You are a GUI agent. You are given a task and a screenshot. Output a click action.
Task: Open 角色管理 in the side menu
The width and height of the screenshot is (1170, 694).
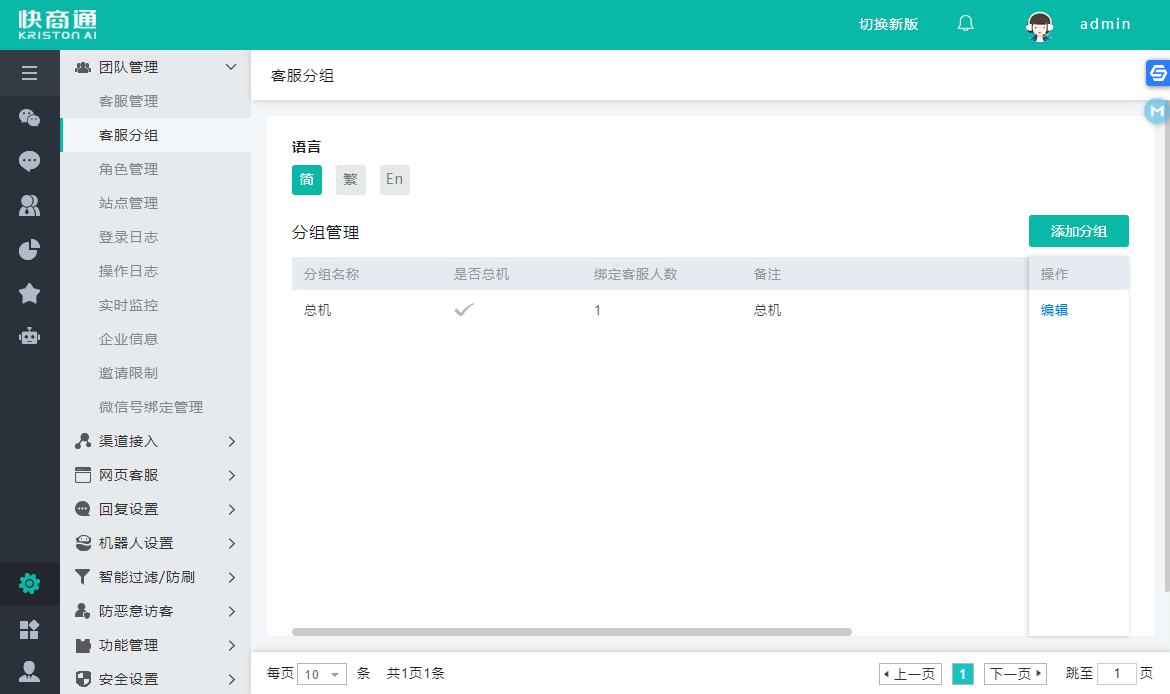point(128,169)
